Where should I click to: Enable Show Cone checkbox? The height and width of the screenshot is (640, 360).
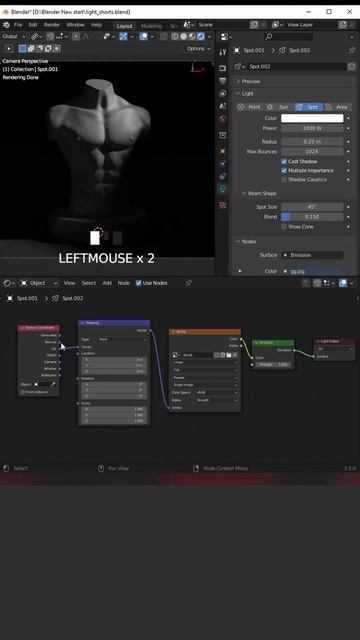[284, 227]
